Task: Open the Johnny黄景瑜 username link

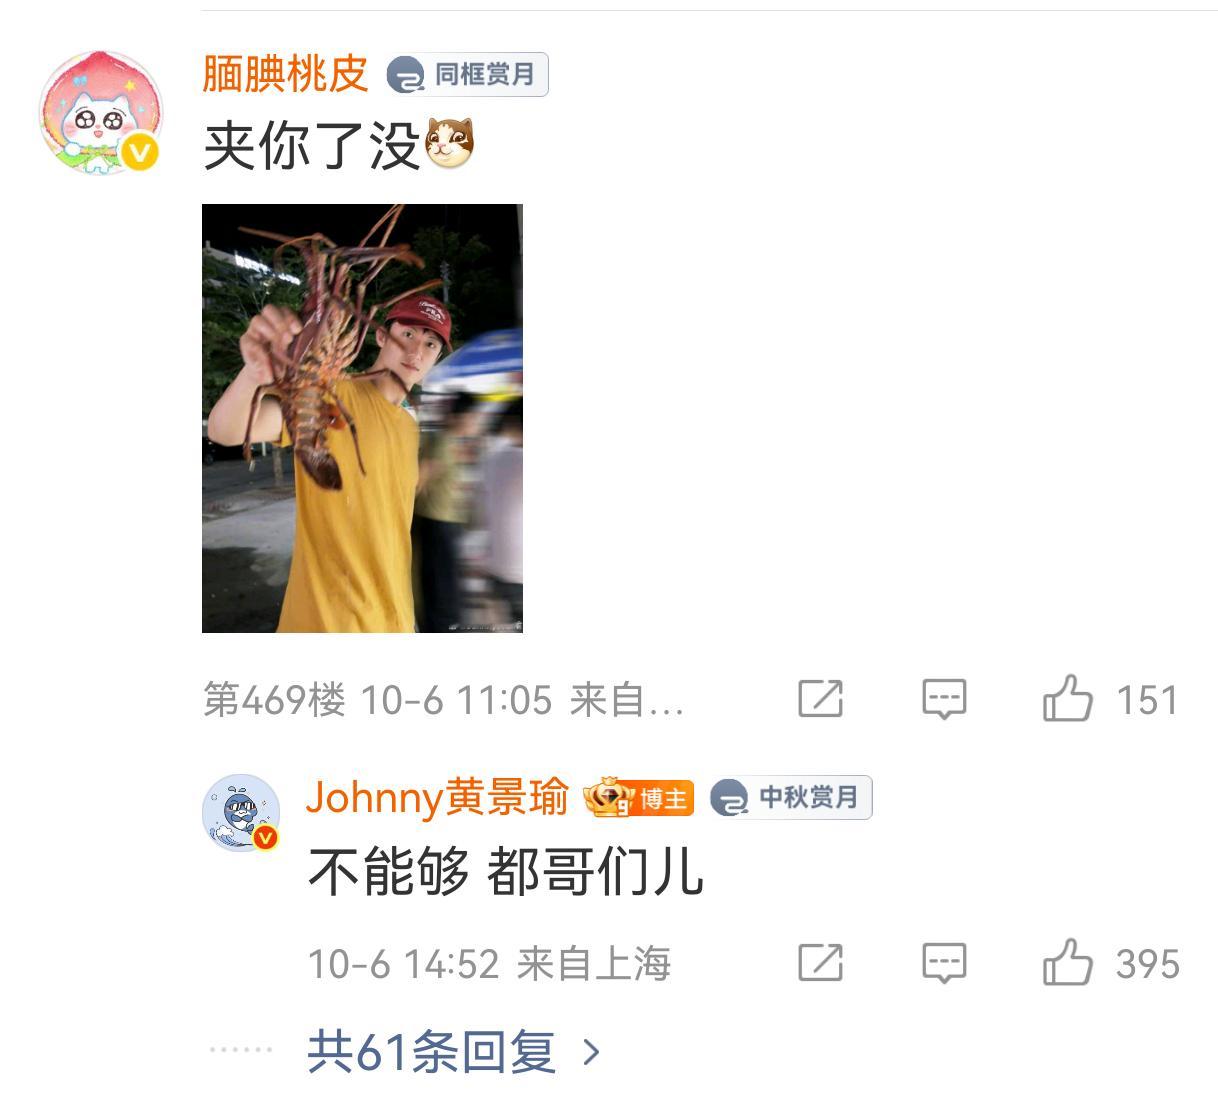Action: 437,797
